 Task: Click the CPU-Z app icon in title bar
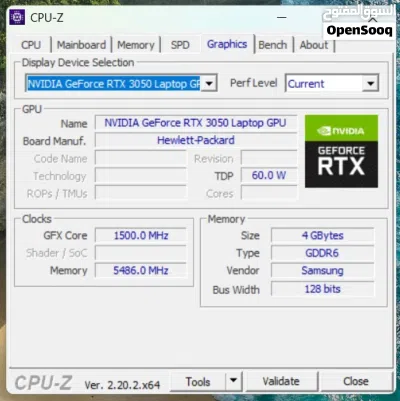tap(17, 17)
